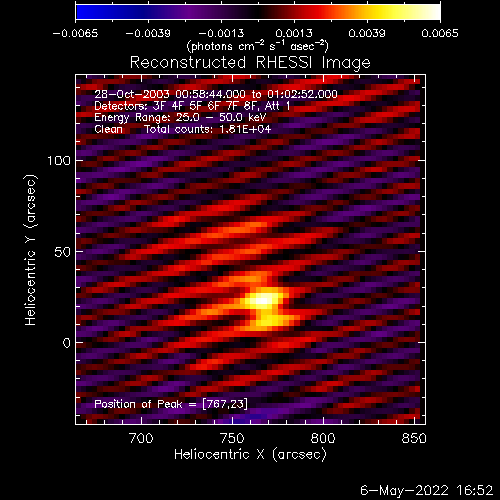Click the X-axis tick label '700'

click(x=141, y=438)
